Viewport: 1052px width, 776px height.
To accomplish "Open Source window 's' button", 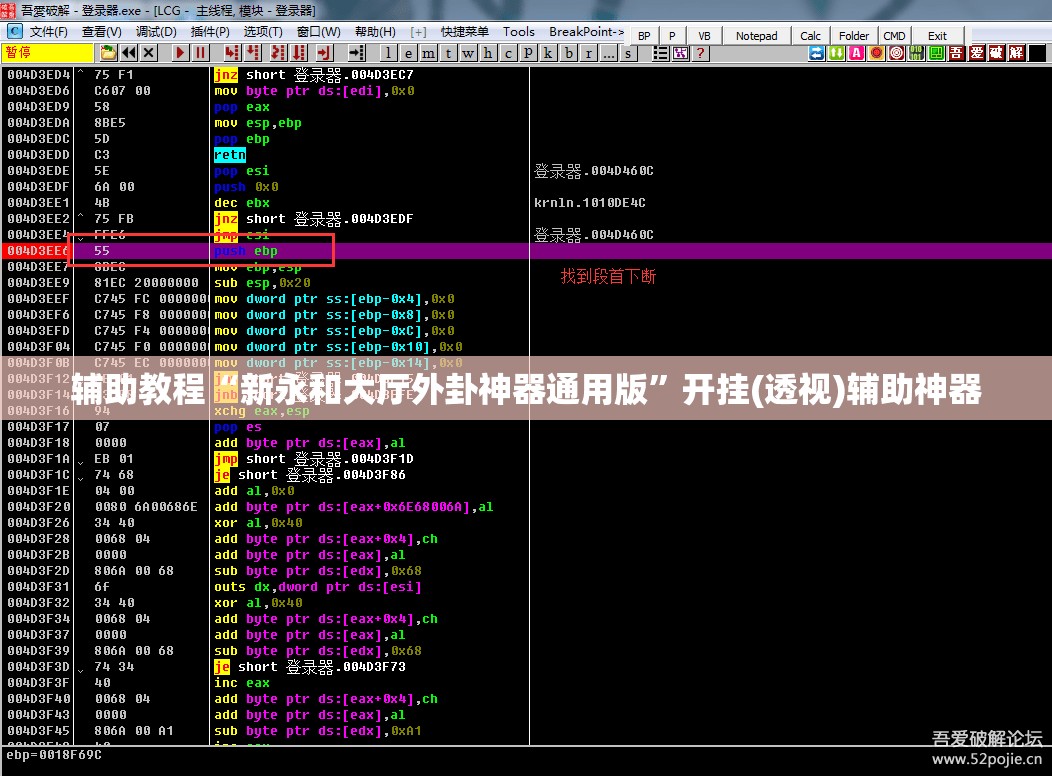I will [x=628, y=53].
